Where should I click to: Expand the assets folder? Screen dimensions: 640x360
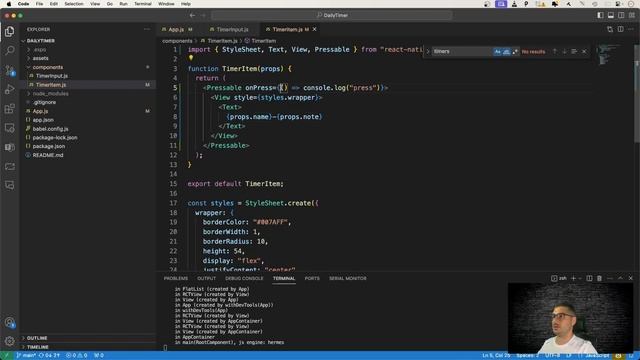click(88, 58)
